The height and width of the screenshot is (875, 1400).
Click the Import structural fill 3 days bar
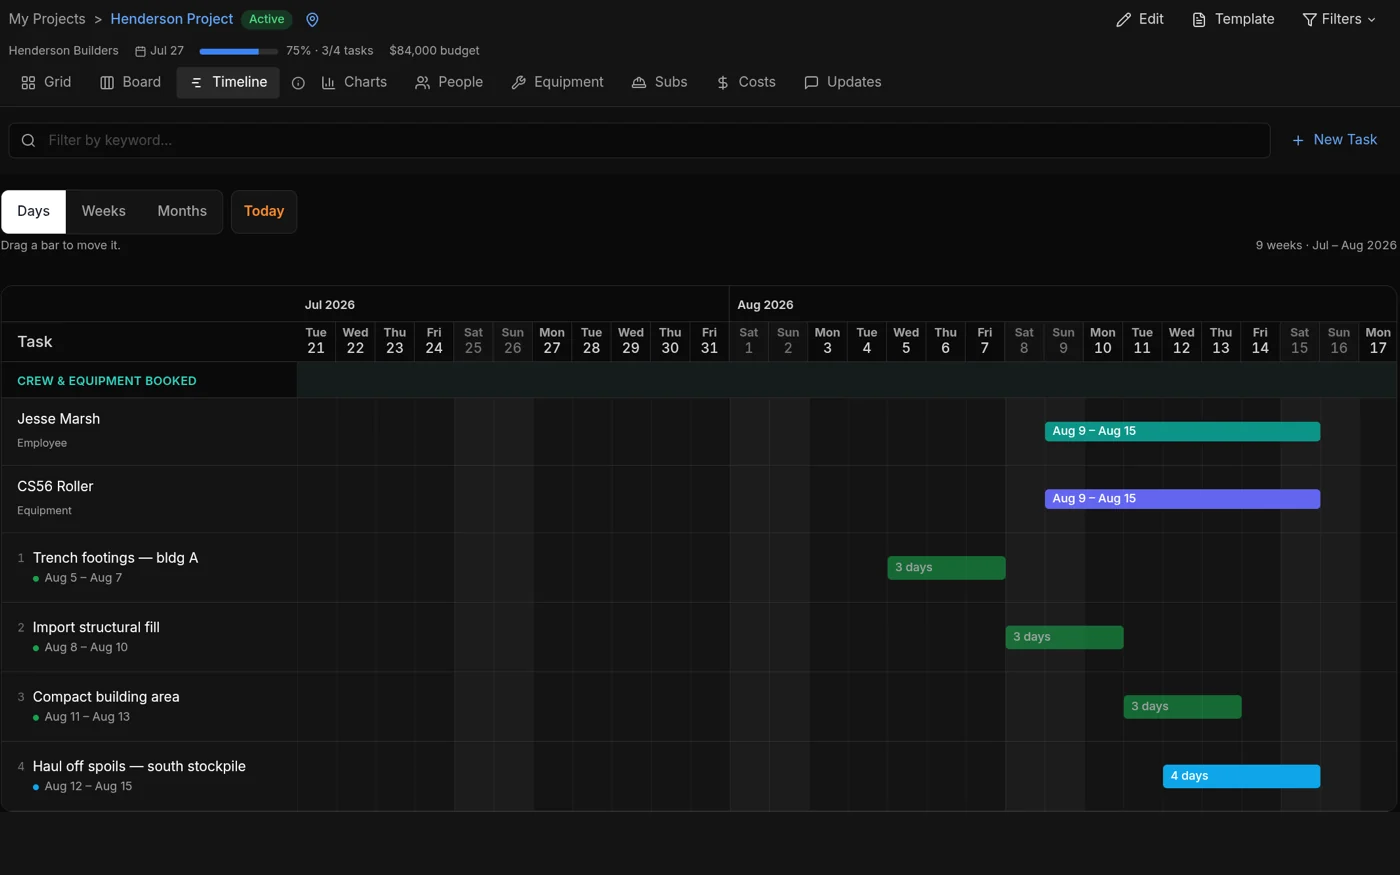1064,637
